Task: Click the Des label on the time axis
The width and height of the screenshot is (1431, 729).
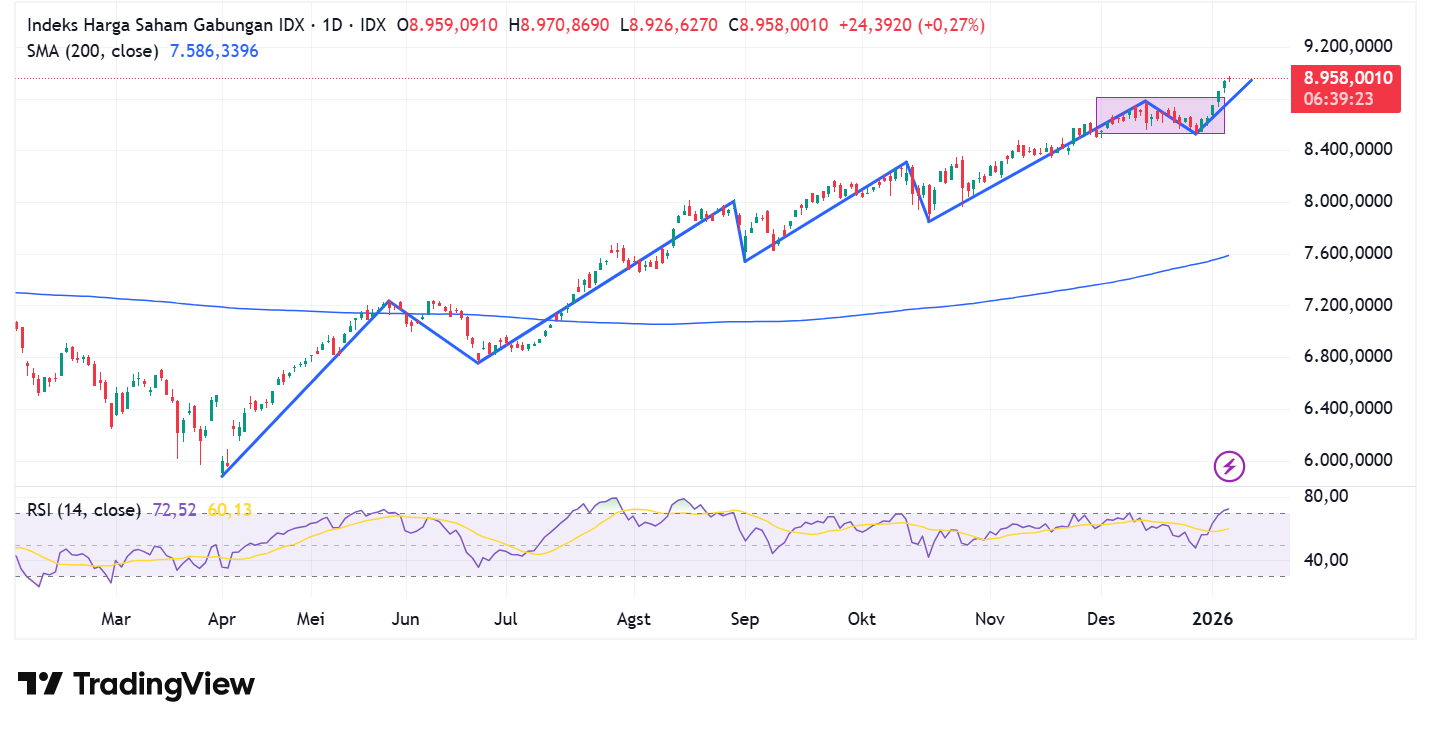Action: (x=1101, y=619)
